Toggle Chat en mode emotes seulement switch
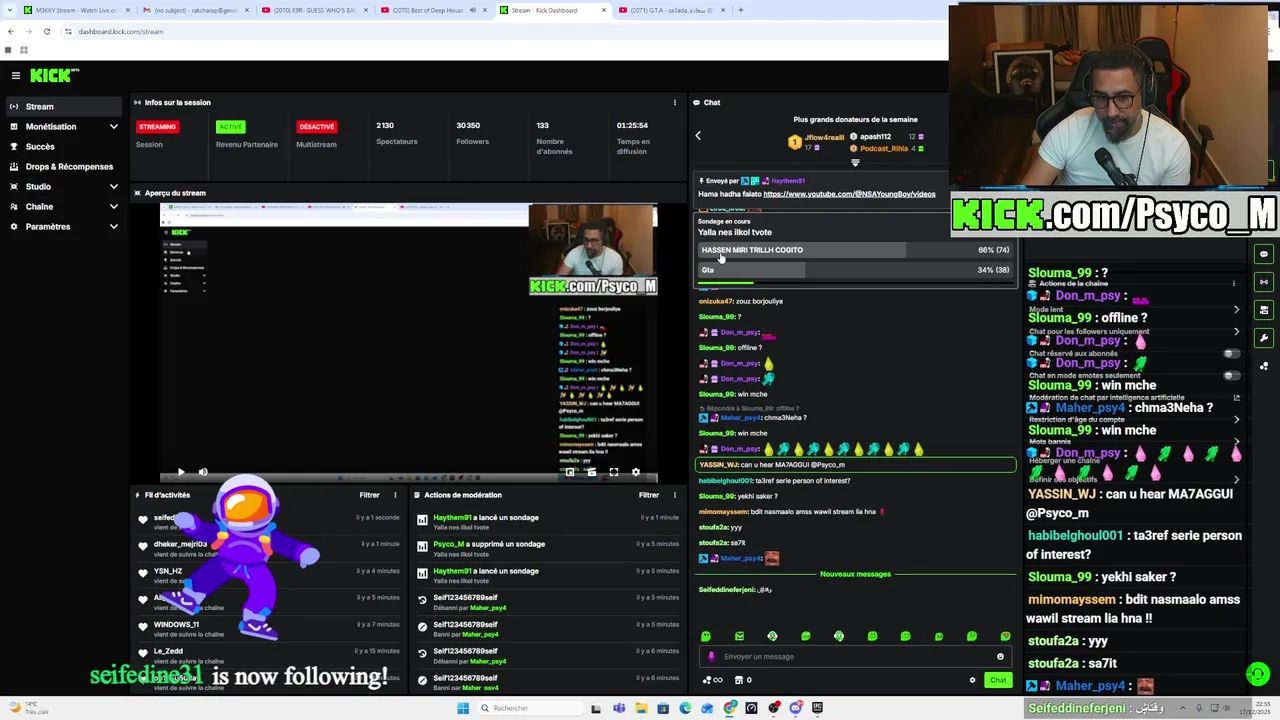 click(x=1232, y=375)
